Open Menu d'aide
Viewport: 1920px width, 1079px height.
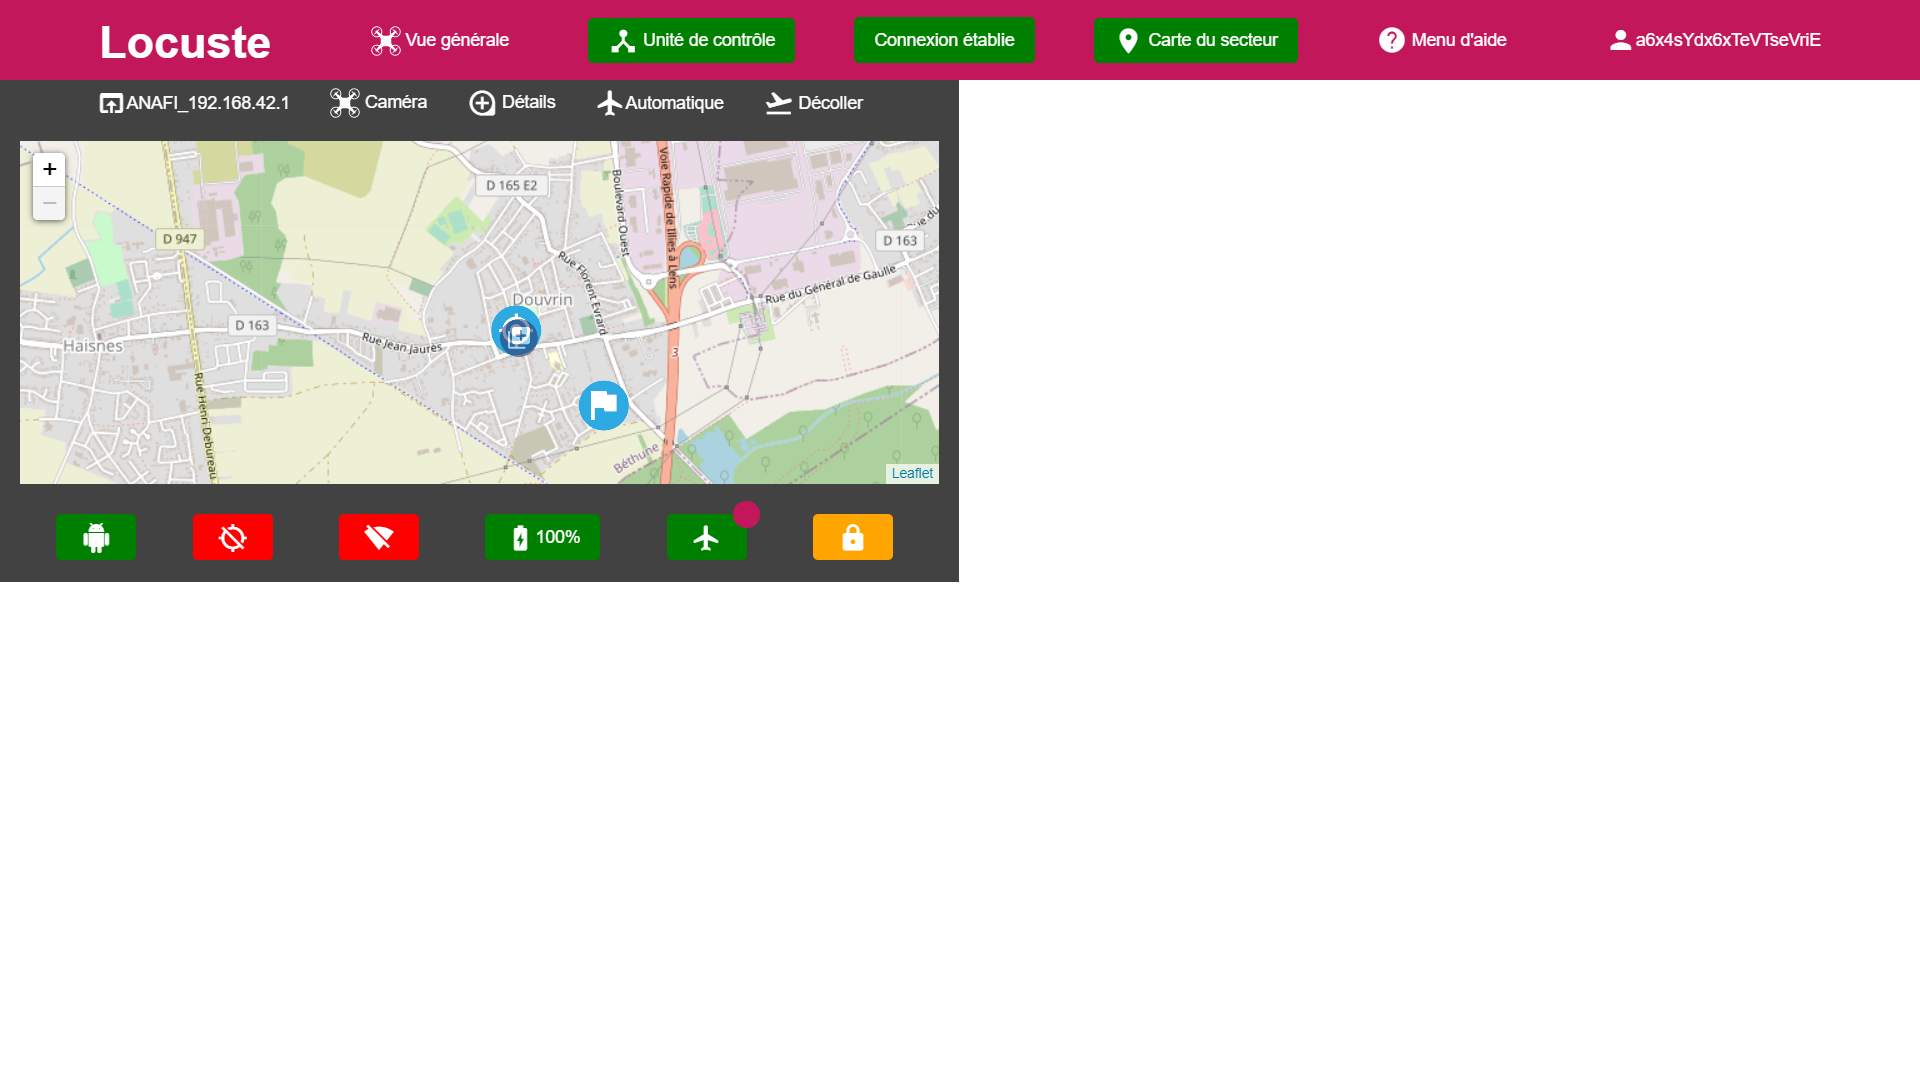click(1442, 40)
